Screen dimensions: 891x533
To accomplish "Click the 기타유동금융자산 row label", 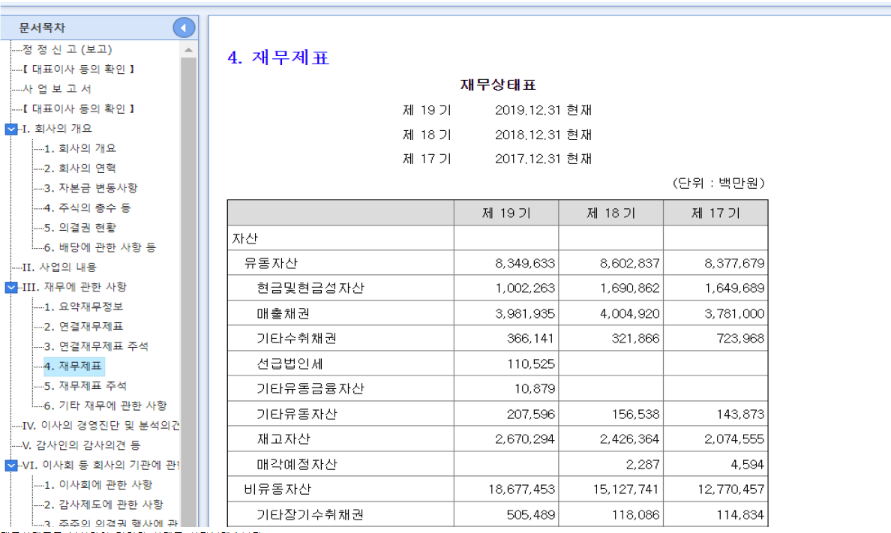I will click(310, 389).
